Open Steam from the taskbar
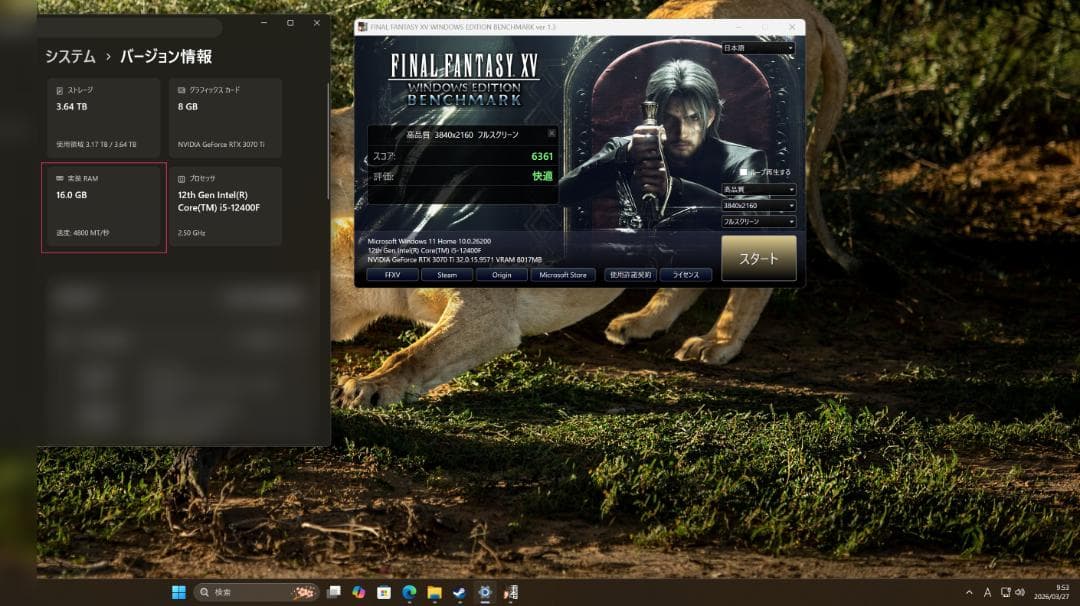This screenshot has height=606, width=1080. tap(459, 592)
